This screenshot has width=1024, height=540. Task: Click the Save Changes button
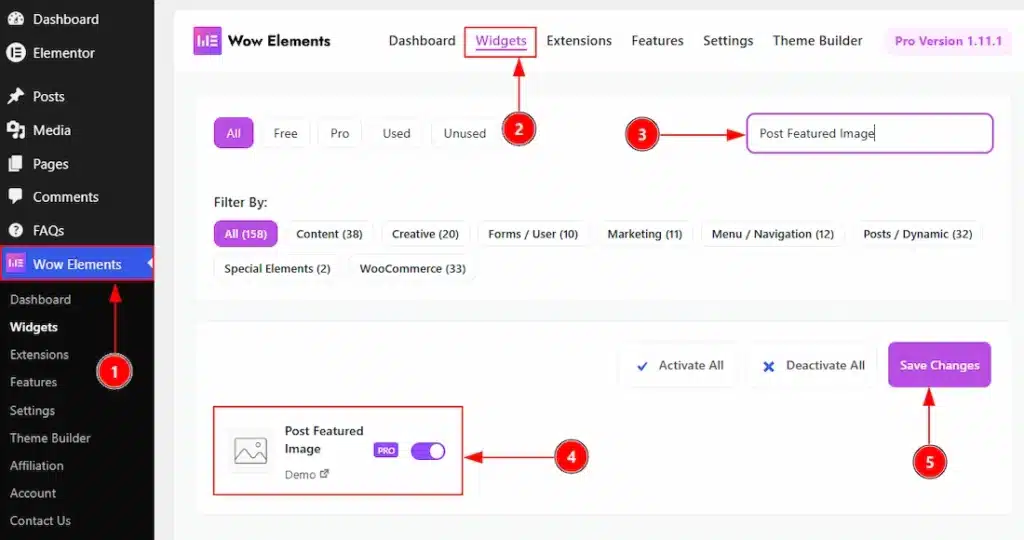tap(939, 365)
